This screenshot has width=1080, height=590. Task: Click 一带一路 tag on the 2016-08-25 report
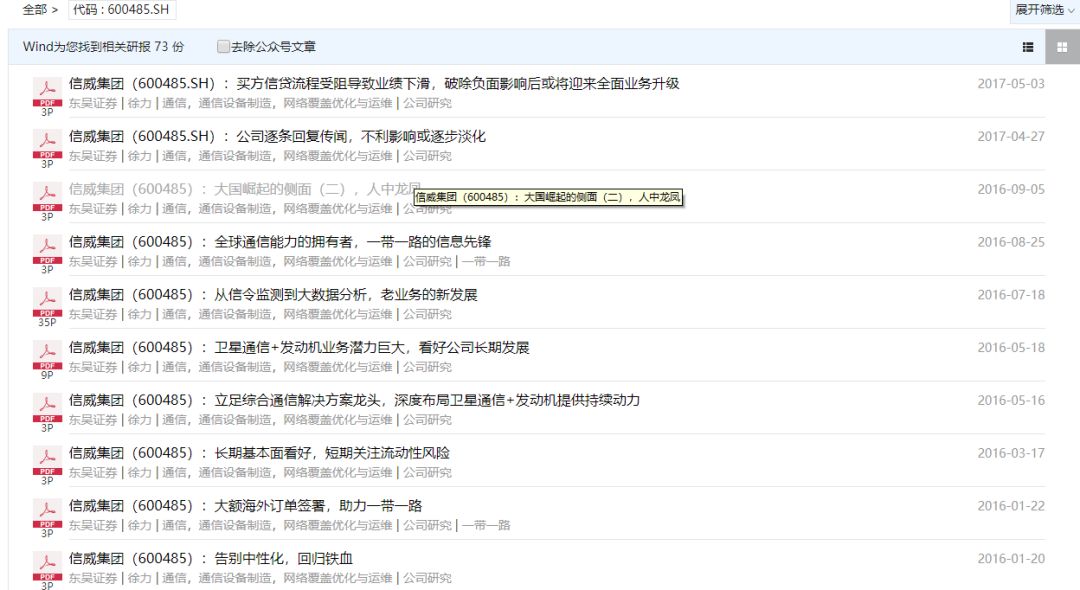(486, 262)
